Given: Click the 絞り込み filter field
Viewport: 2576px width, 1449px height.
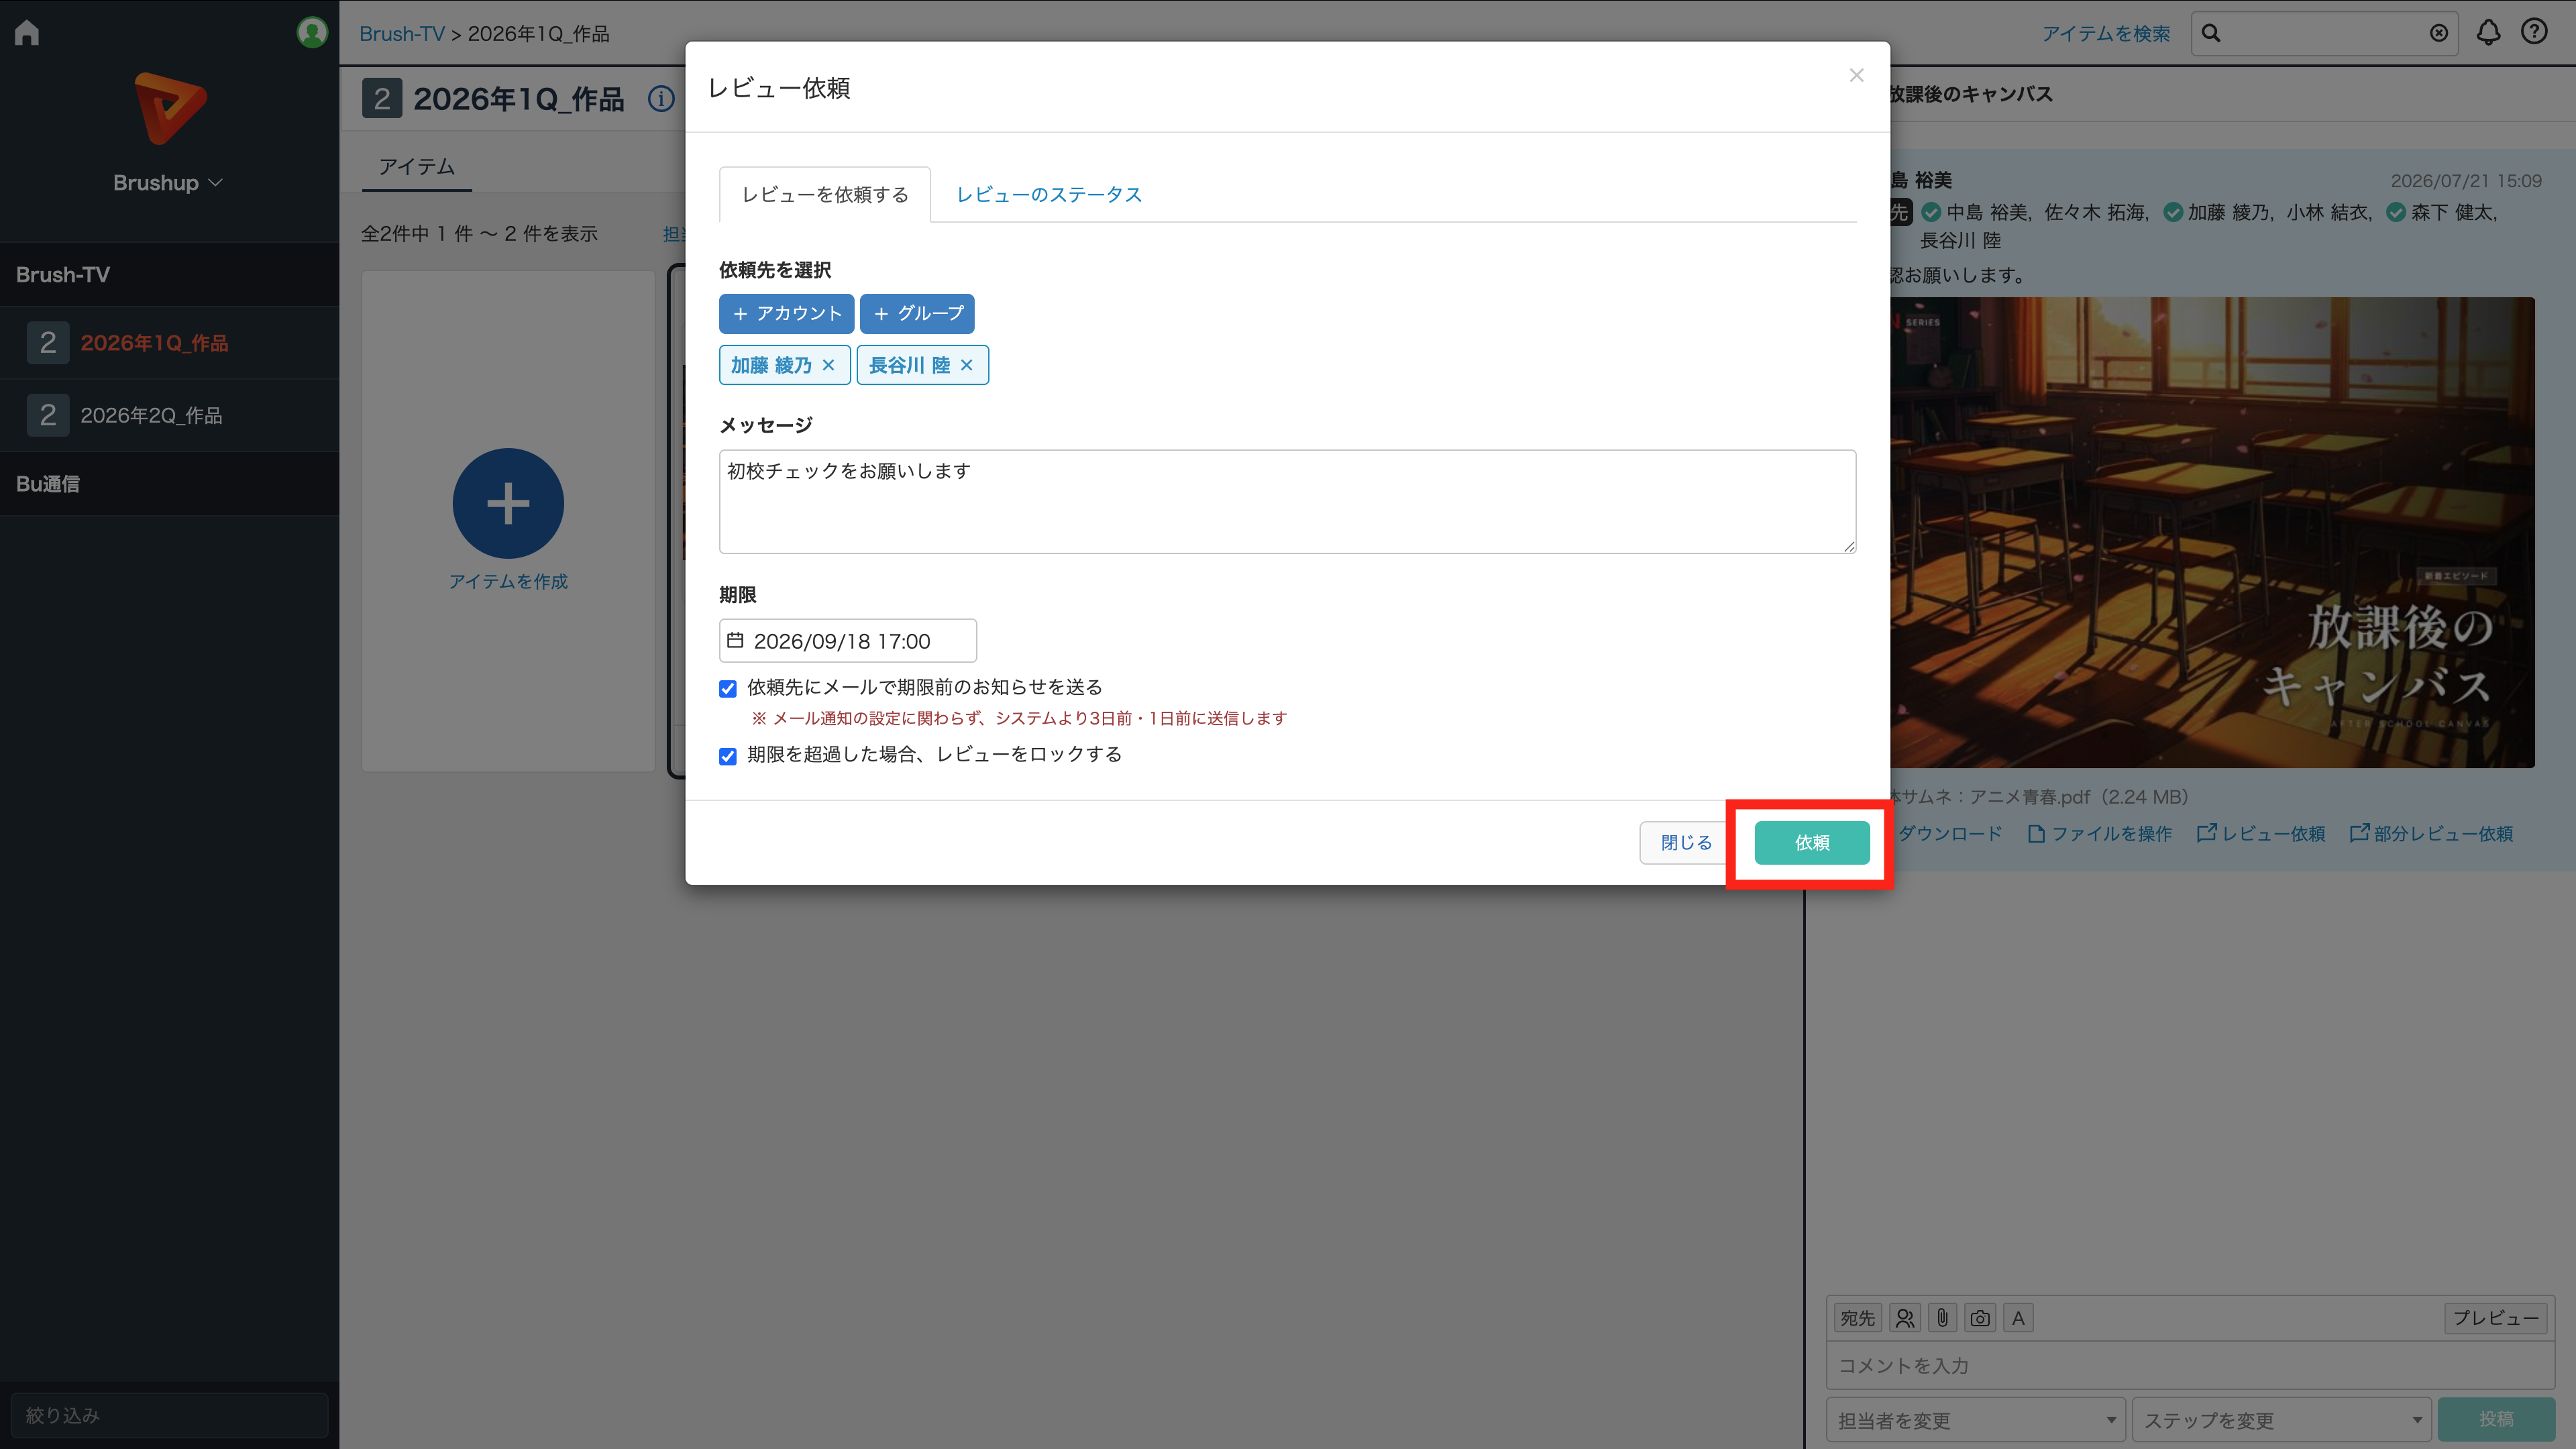Looking at the screenshot, I should (169, 1415).
